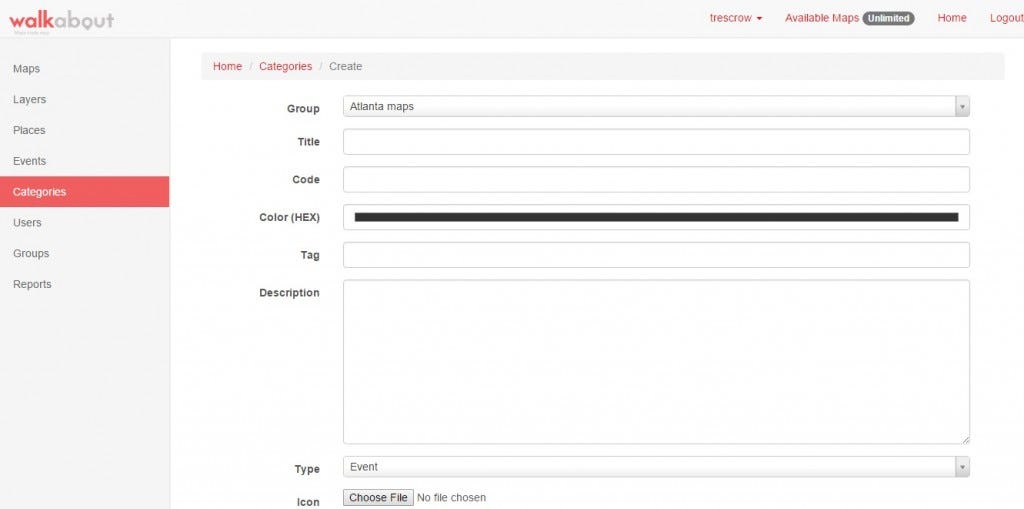Image resolution: width=1024 pixels, height=509 pixels.
Task: Click the Create breadcrumb text
Action: pos(345,66)
